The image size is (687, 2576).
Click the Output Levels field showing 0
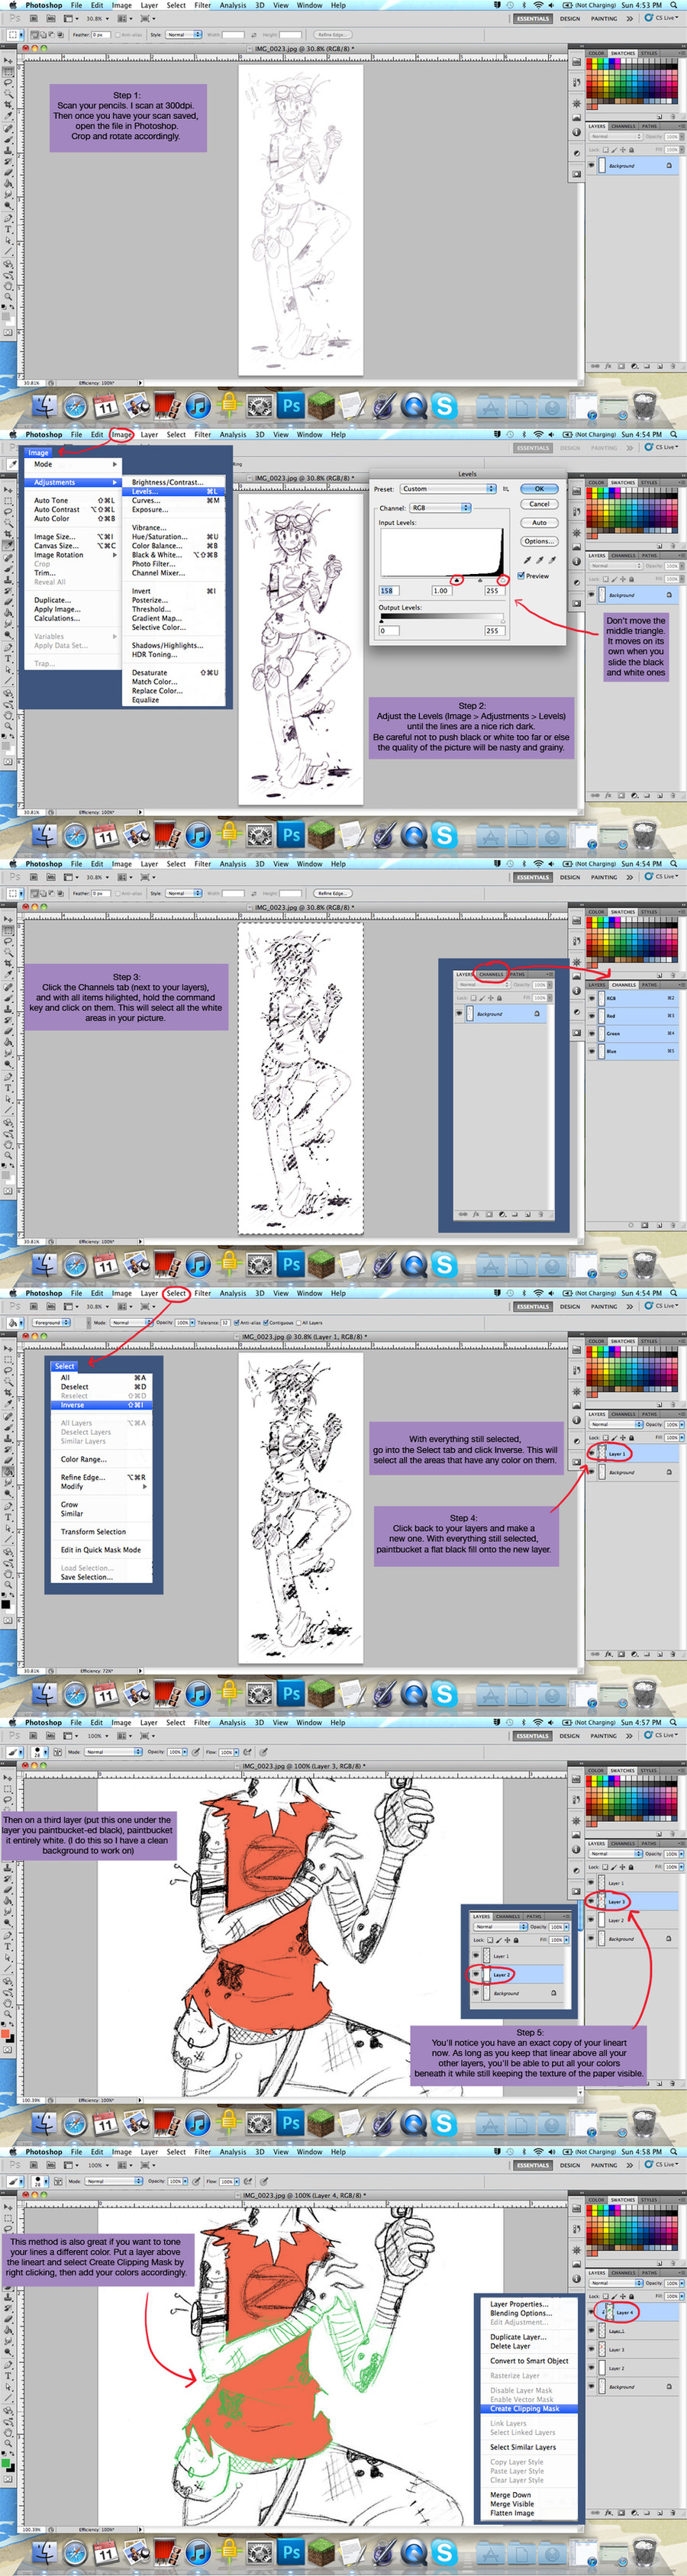(x=390, y=631)
